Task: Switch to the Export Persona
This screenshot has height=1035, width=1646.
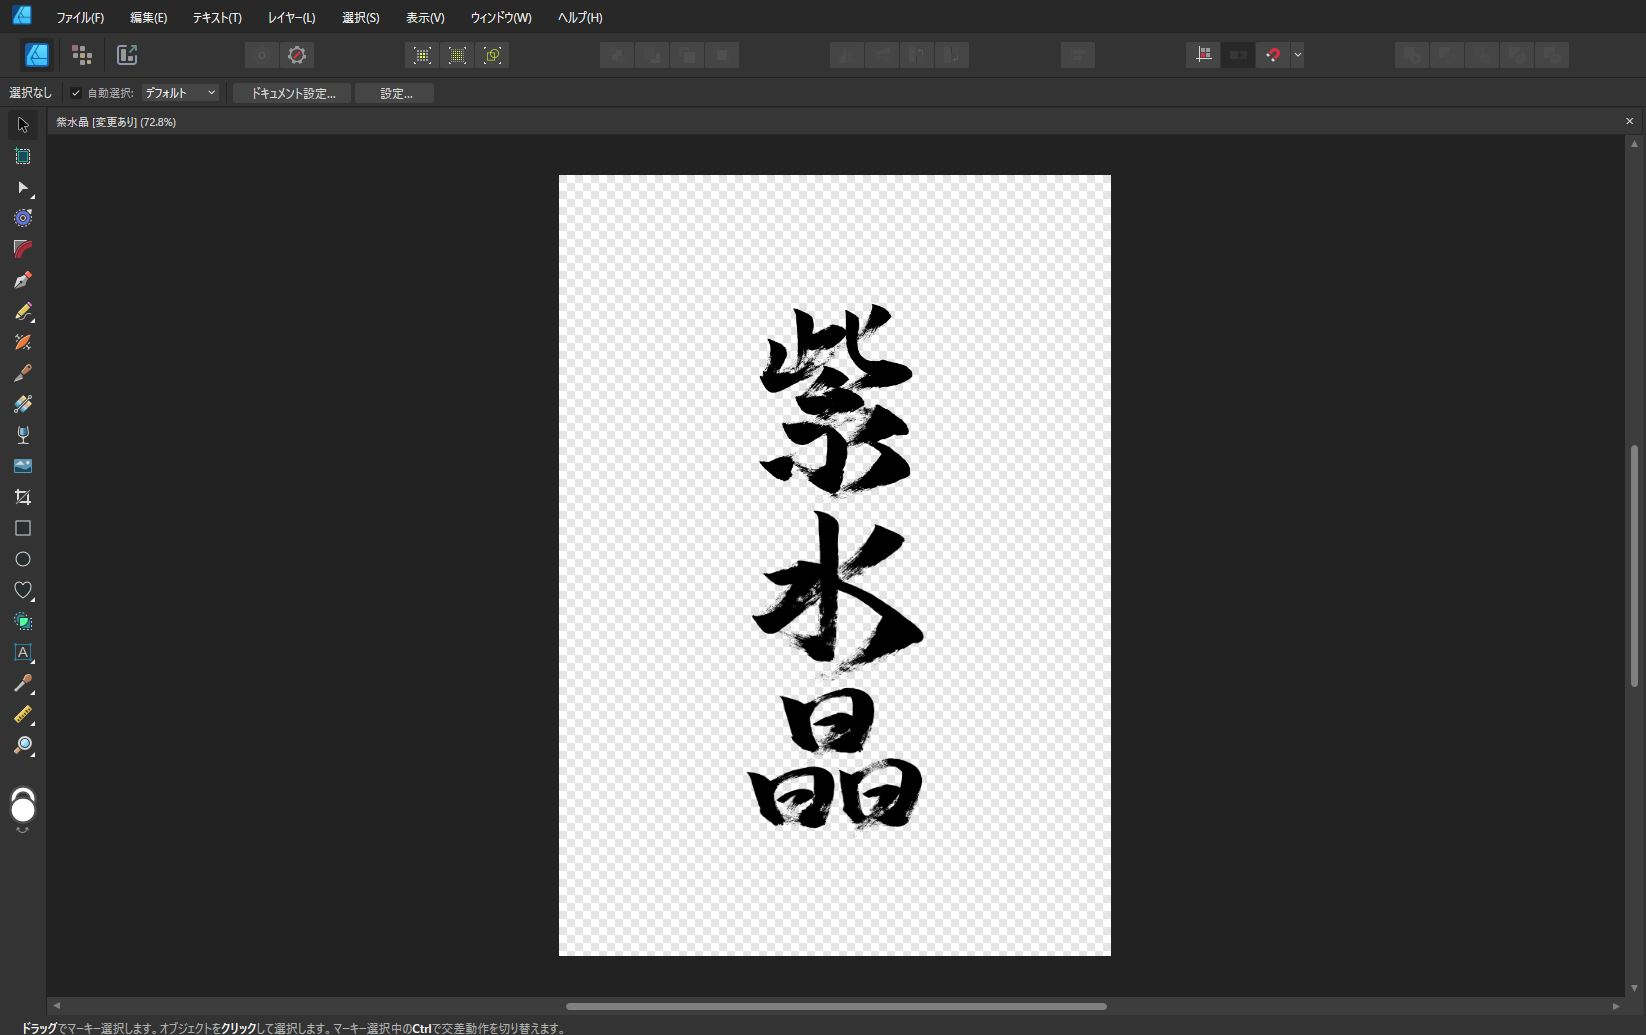Action: 127,55
